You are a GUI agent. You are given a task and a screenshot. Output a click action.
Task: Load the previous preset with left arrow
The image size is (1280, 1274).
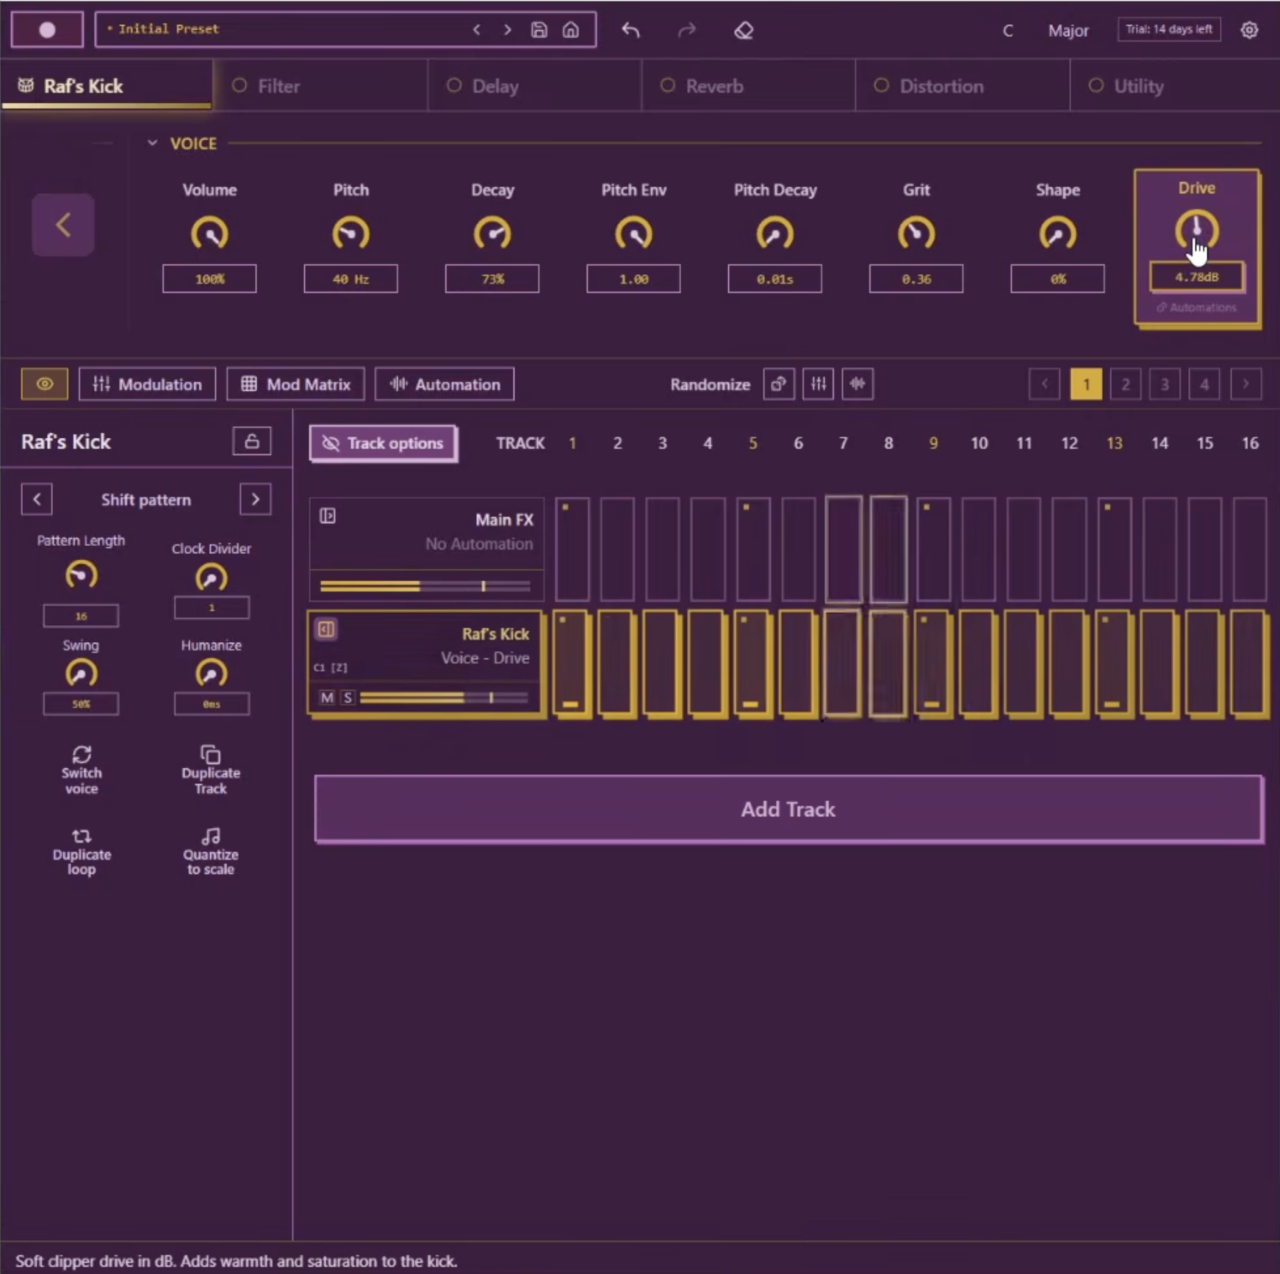tap(477, 30)
